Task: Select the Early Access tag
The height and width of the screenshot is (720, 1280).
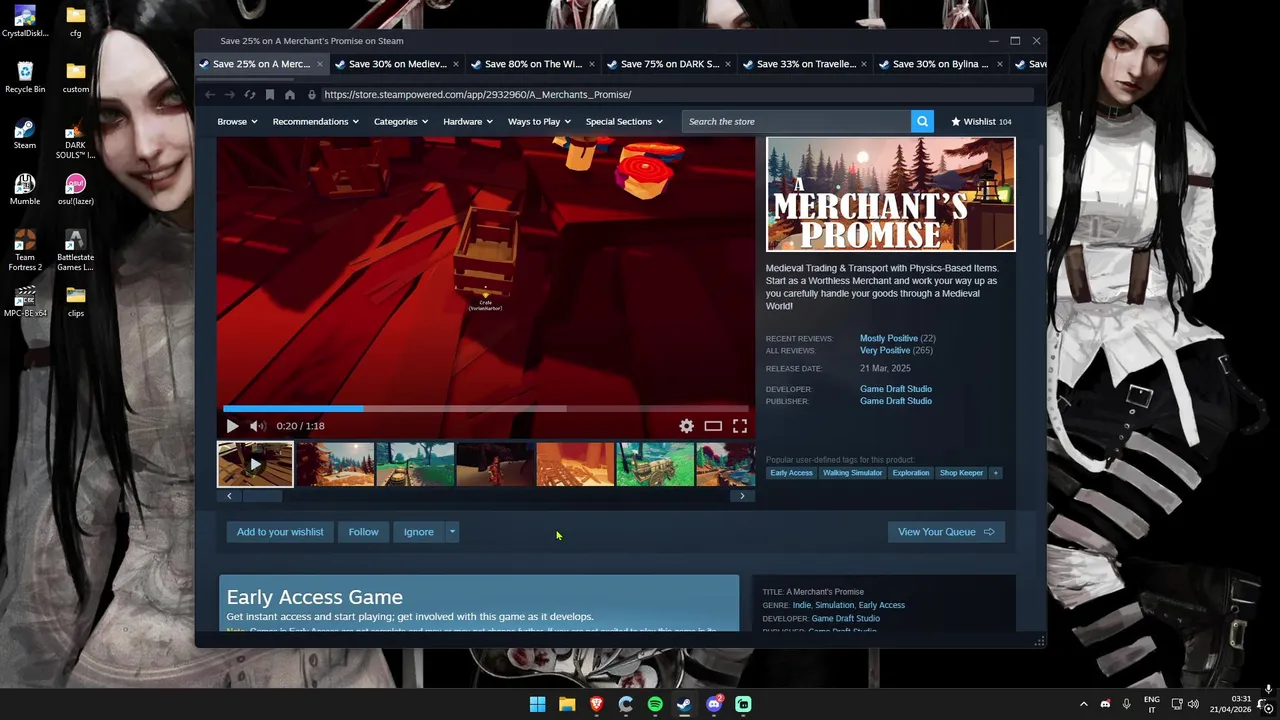Action: [791, 473]
